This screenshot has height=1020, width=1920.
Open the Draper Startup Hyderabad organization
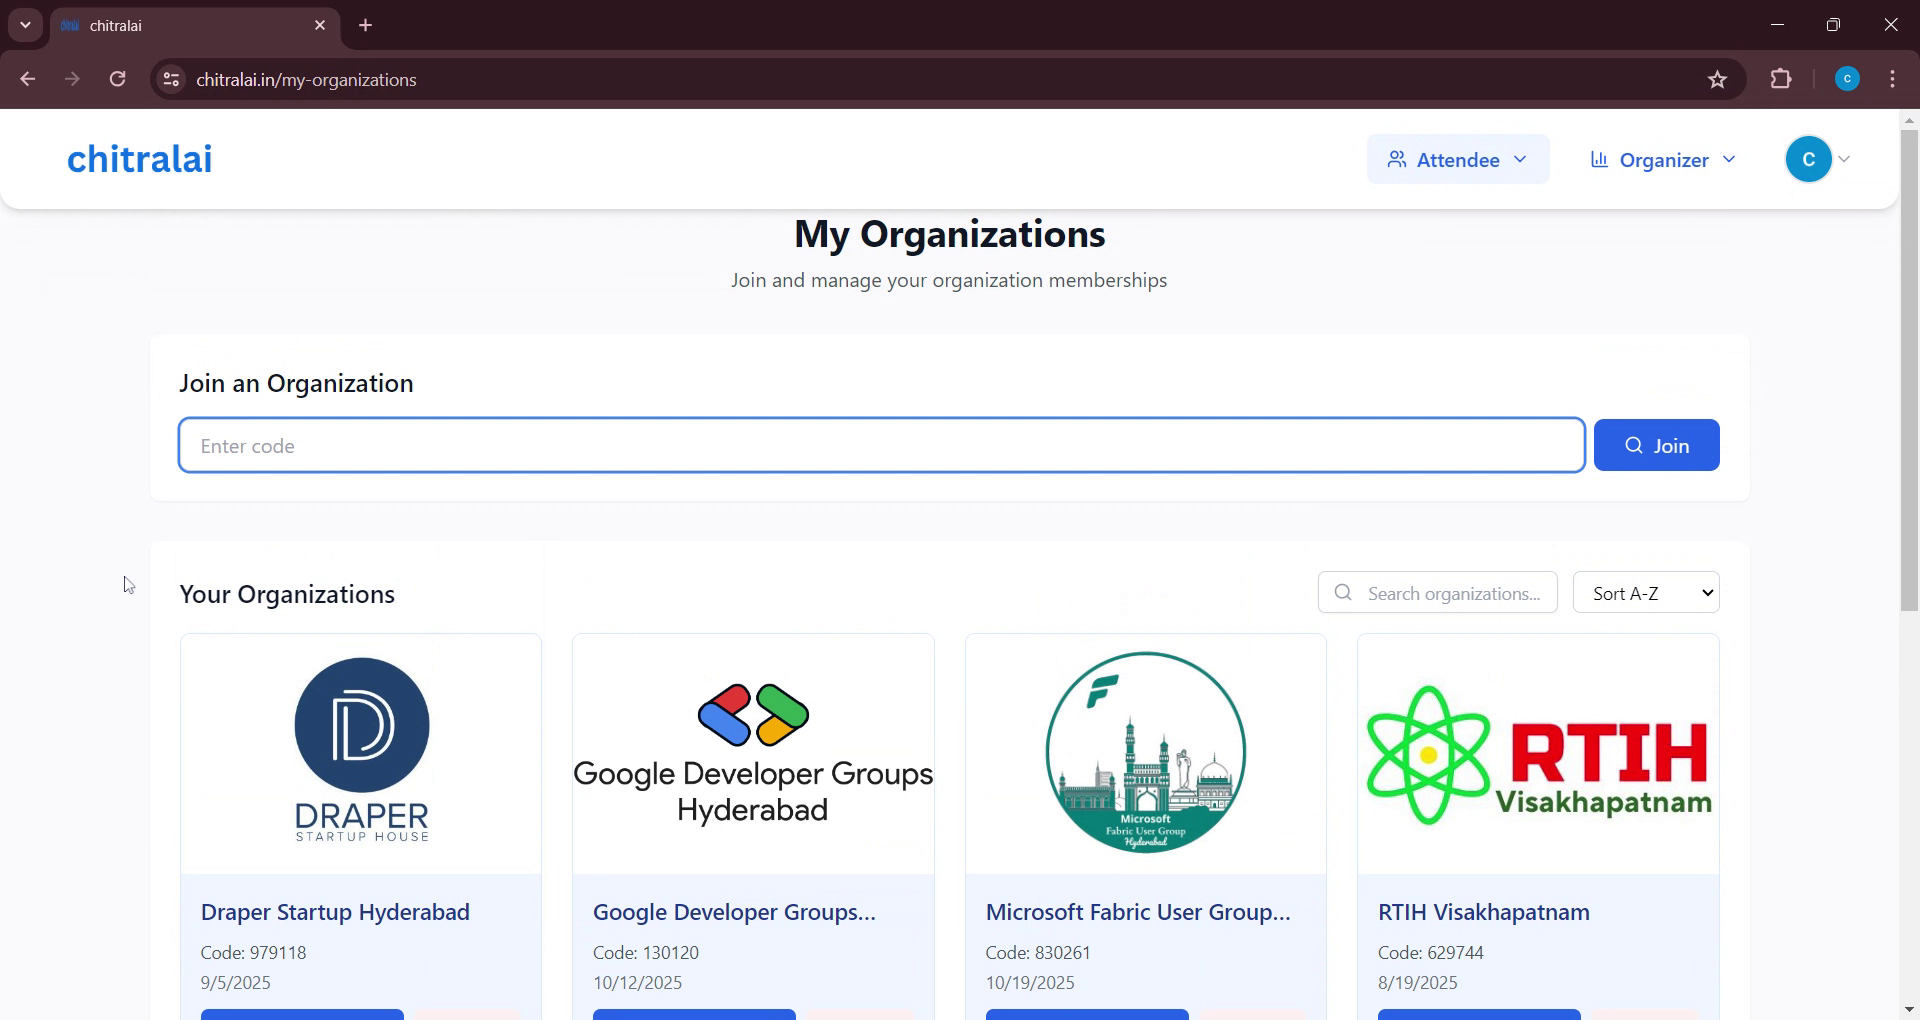click(x=335, y=911)
